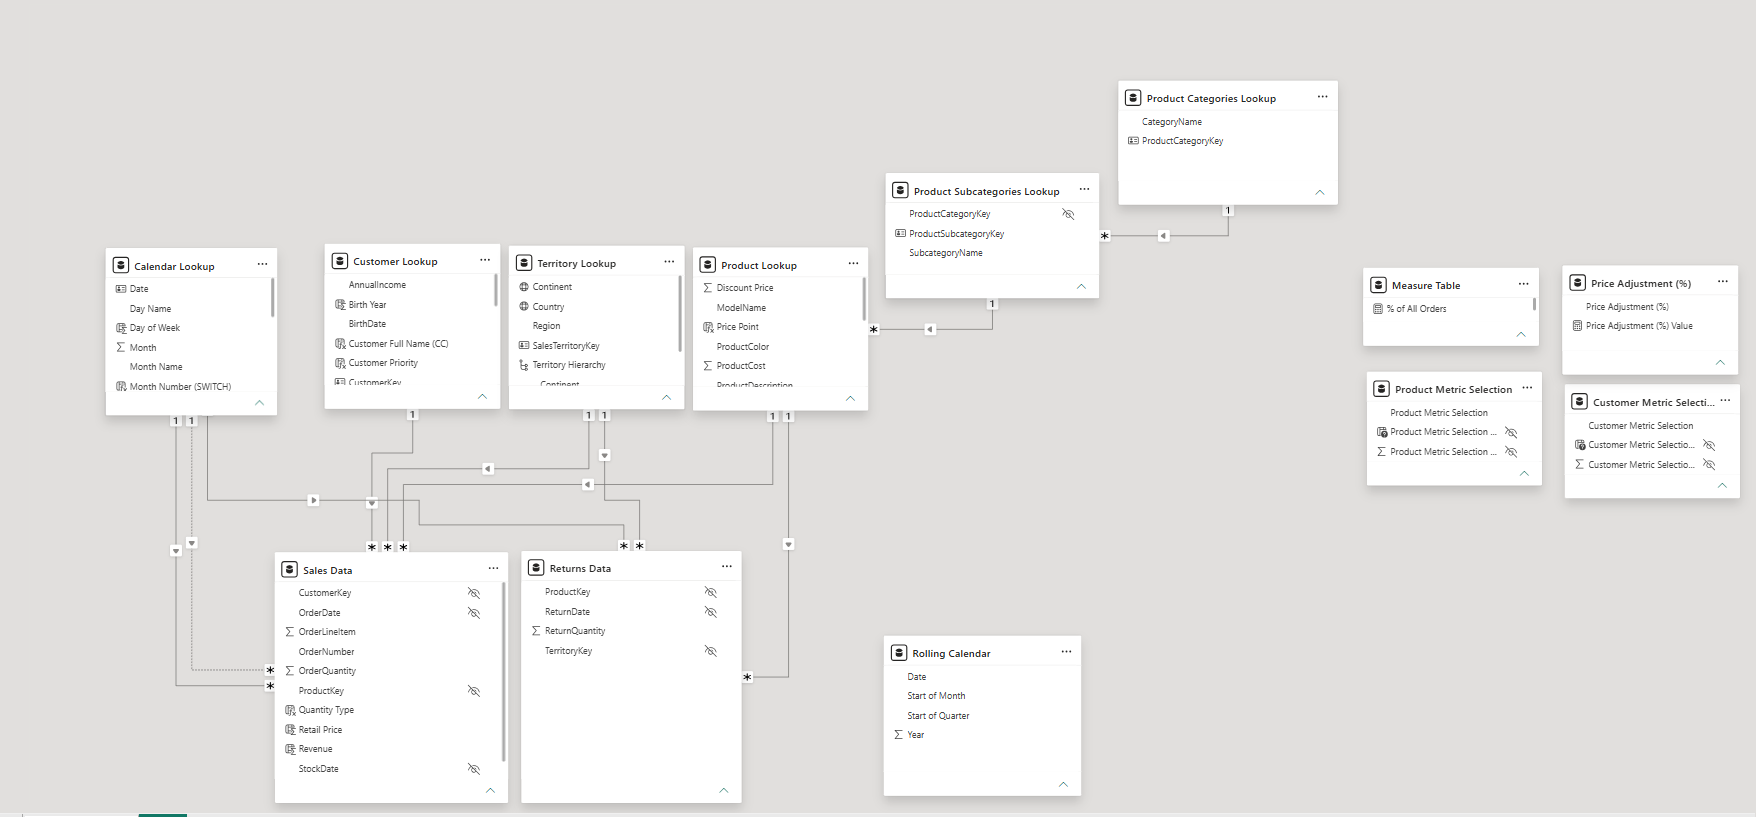Click the Sales Data fields scrollbar
Image resolution: width=1756 pixels, height=817 pixels.
[503, 672]
